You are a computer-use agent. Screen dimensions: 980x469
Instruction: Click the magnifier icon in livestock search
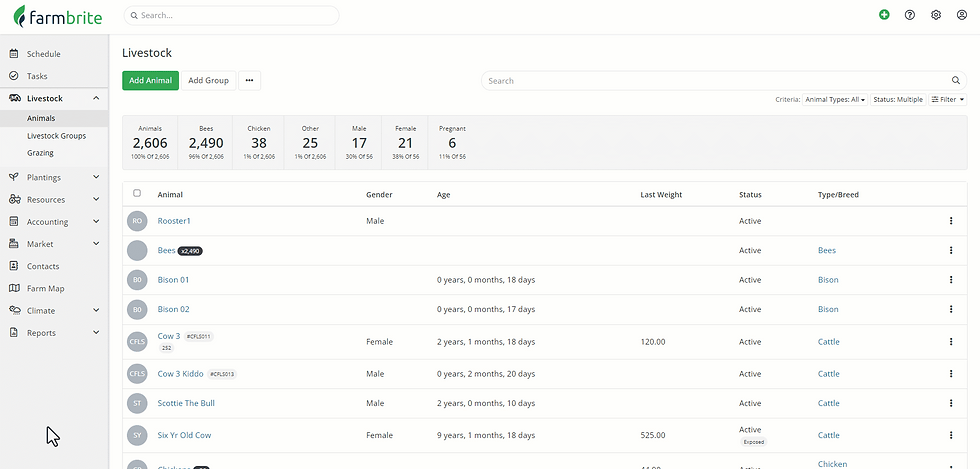pos(956,81)
